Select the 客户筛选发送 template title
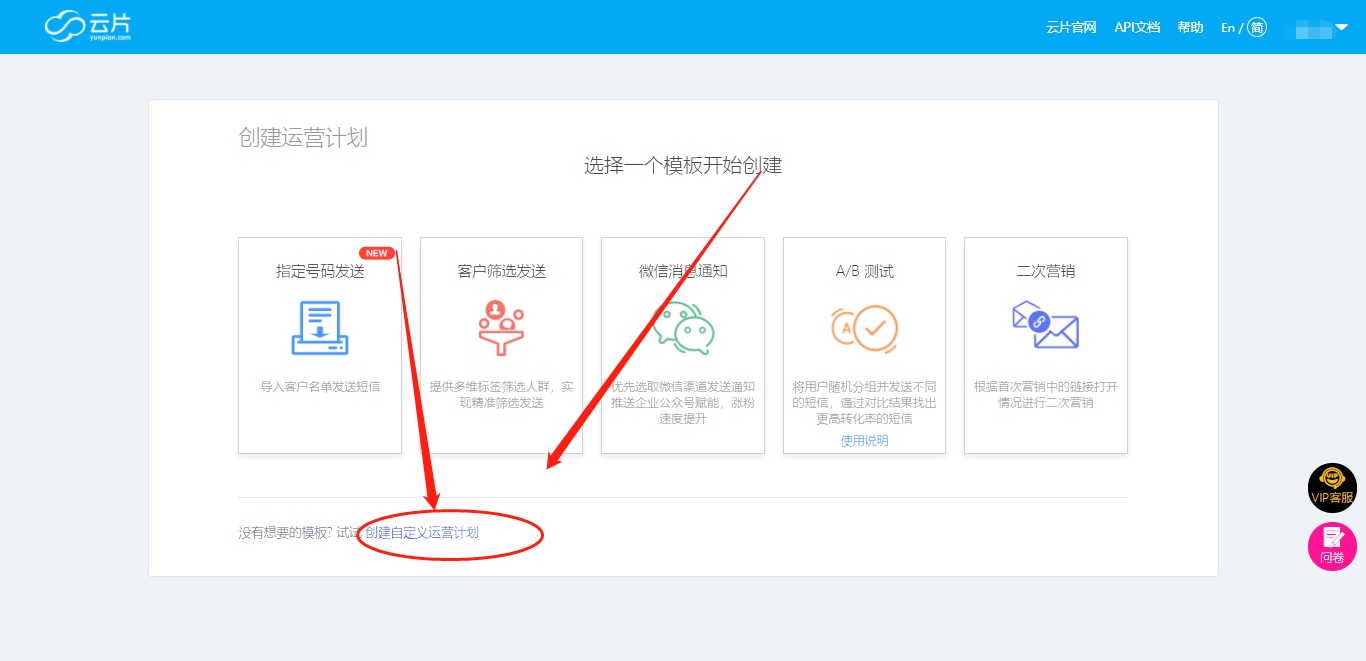 502,271
